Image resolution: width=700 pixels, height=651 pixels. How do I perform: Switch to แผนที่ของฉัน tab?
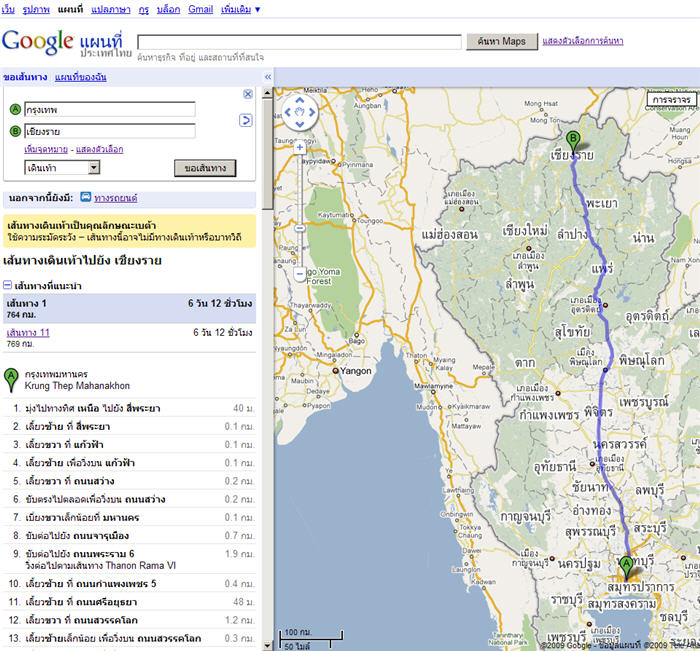point(80,77)
